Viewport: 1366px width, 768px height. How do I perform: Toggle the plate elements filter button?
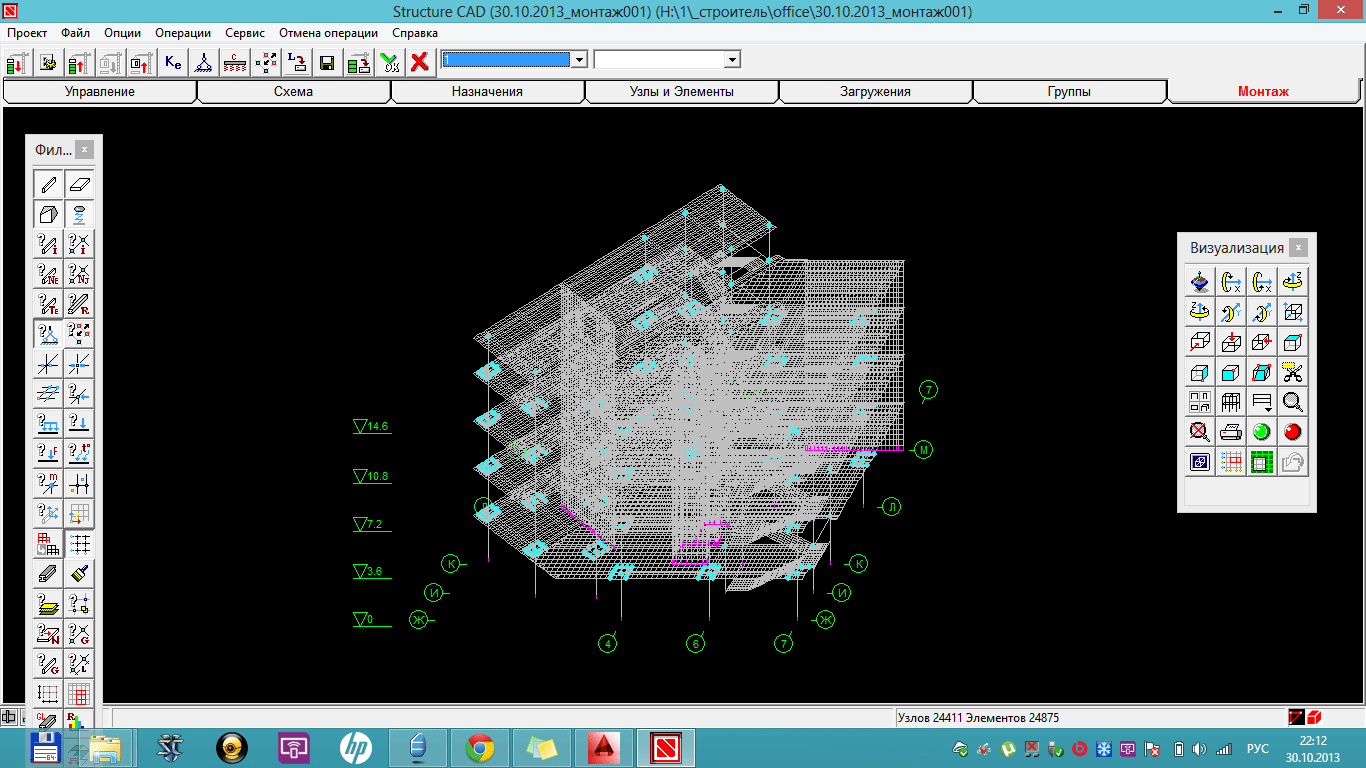[80, 184]
